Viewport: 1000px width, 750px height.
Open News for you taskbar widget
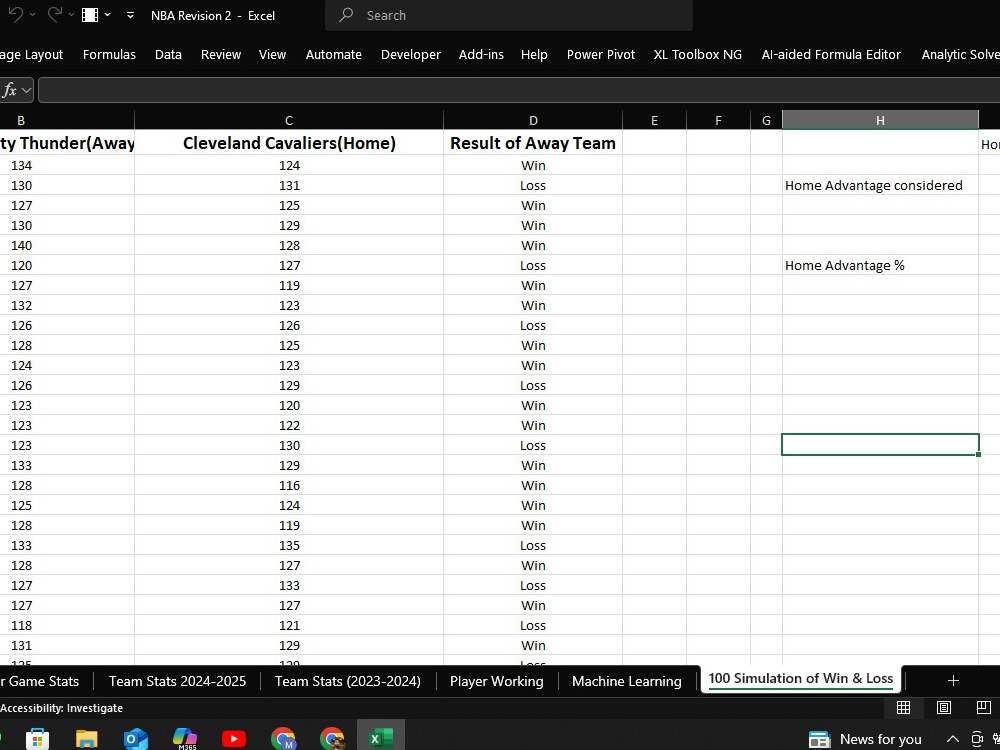click(865, 739)
